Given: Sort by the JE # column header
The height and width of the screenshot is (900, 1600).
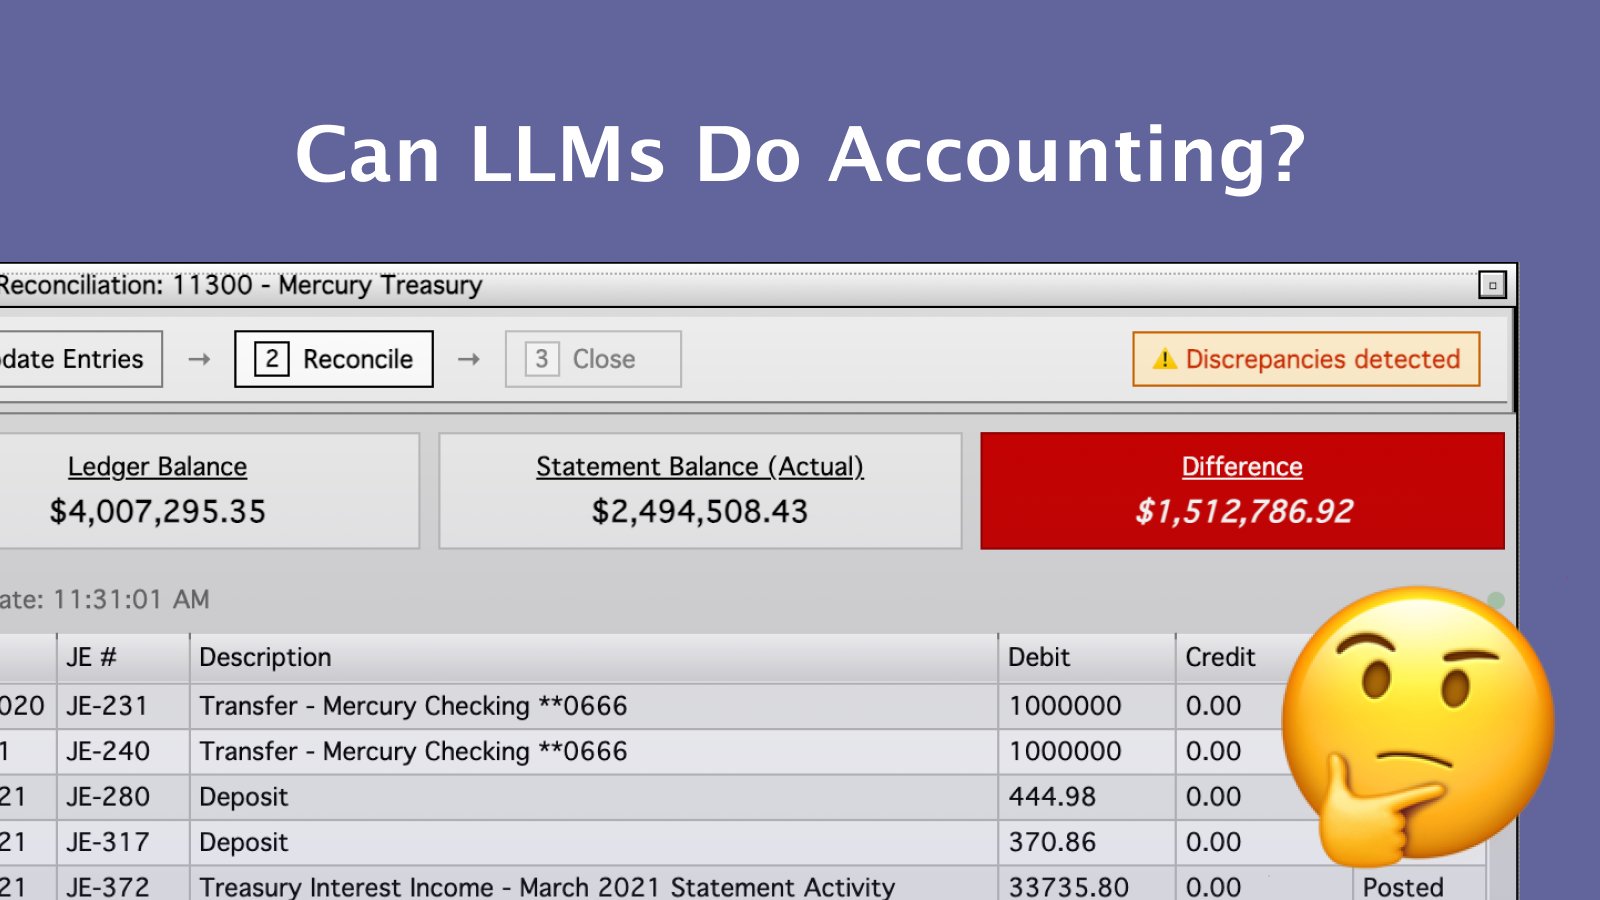Looking at the screenshot, I should coord(92,657).
